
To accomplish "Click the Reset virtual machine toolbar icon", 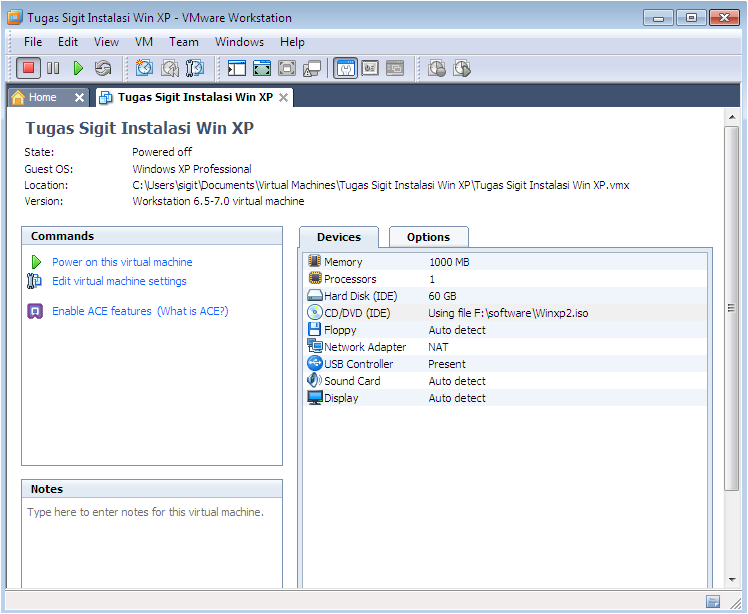I will click(x=103, y=68).
